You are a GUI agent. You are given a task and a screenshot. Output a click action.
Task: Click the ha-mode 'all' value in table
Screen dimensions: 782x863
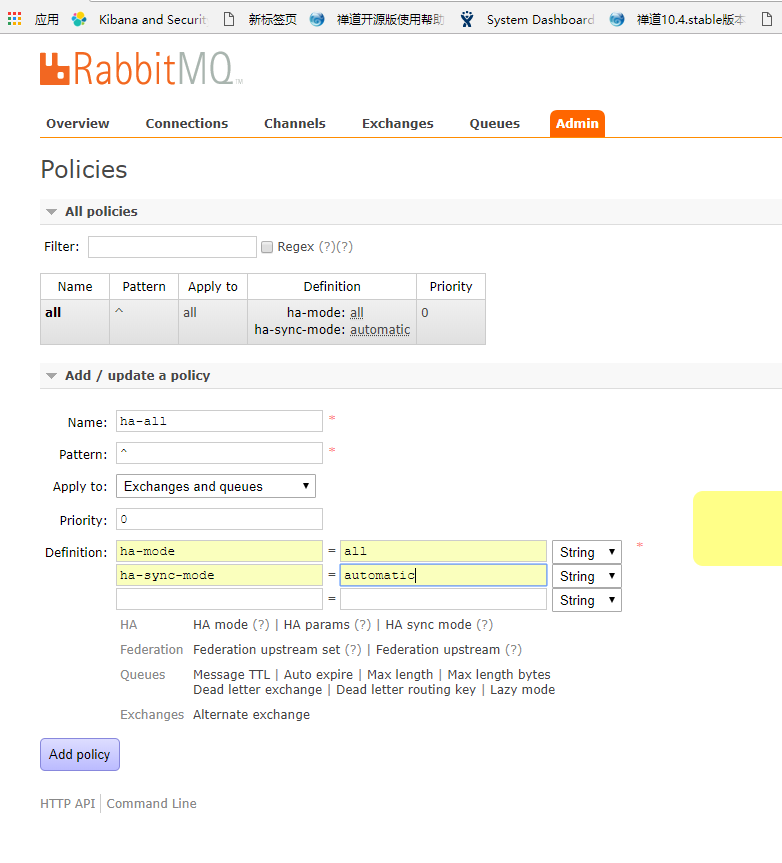[x=357, y=313]
